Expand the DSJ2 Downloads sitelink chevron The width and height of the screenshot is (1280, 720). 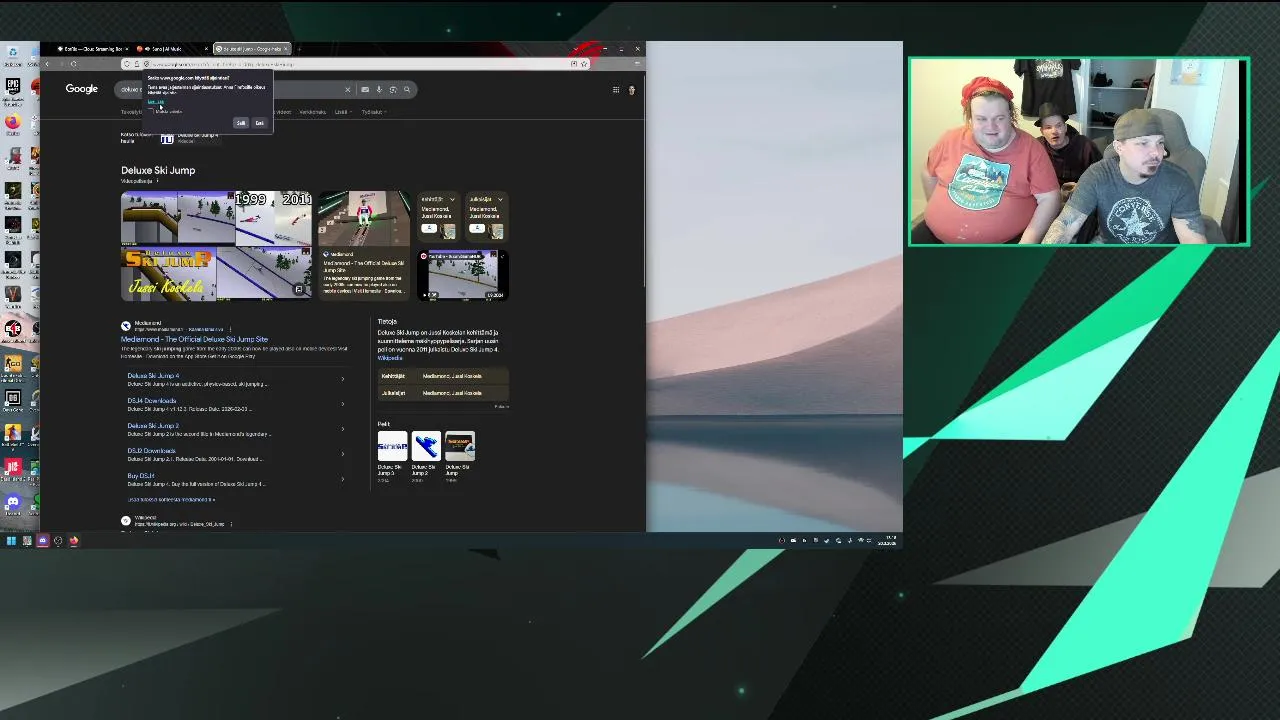coord(343,454)
